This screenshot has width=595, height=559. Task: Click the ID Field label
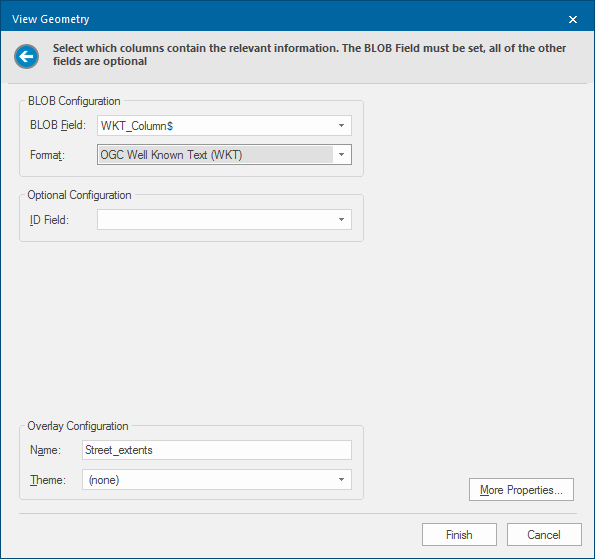click(49, 220)
